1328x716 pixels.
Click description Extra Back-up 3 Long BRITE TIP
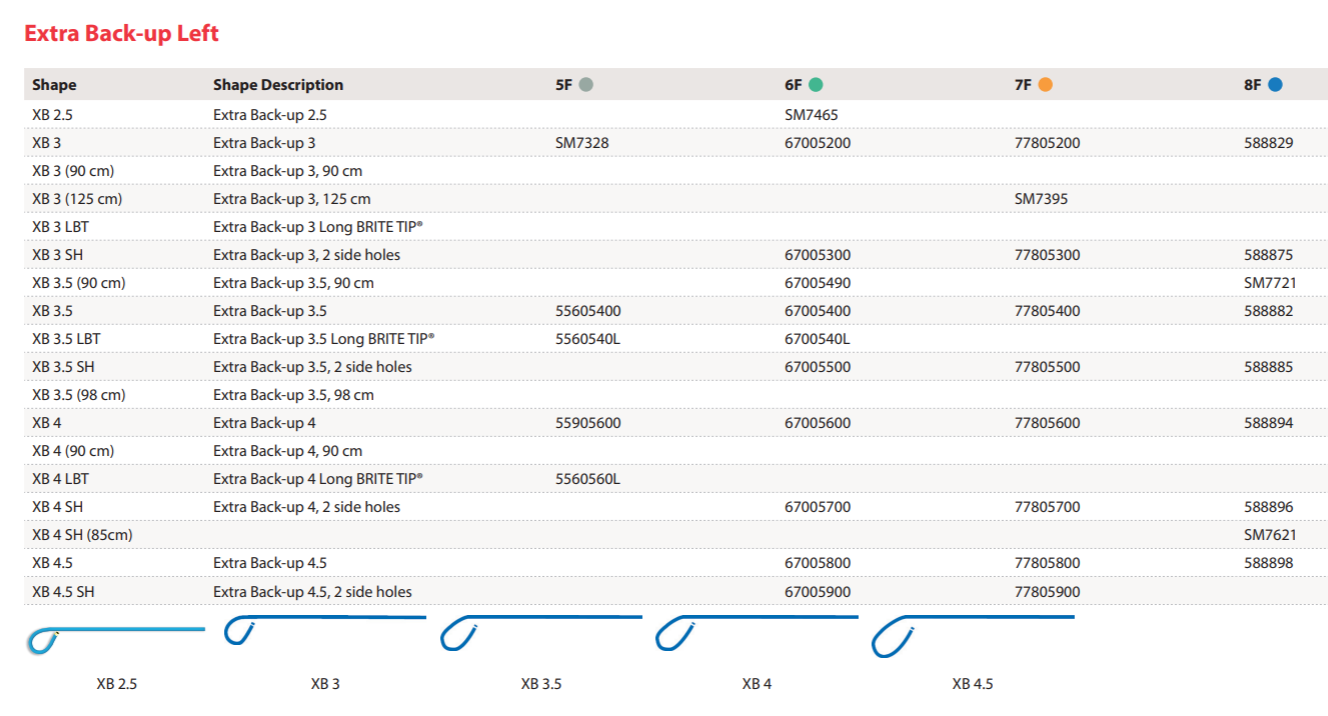(x=318, y=227)
